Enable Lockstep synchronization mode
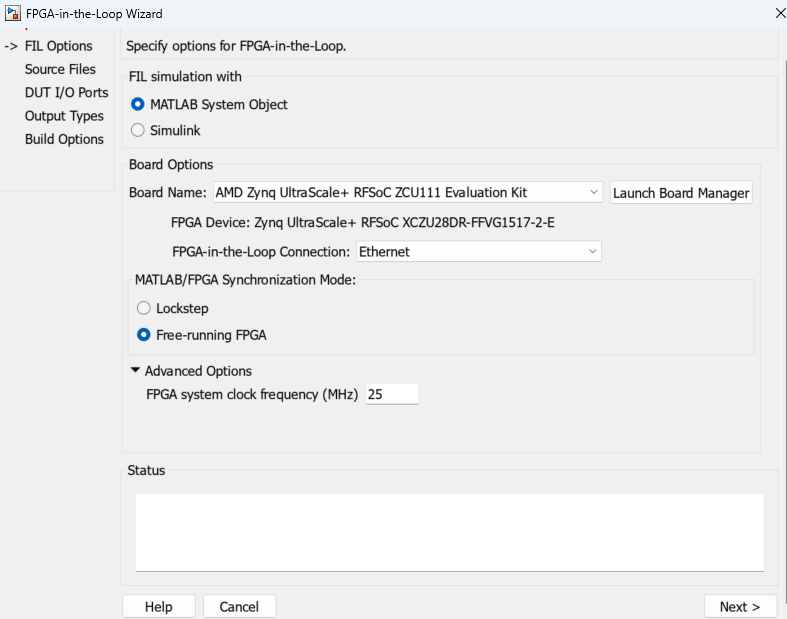787x619 pixels. (x=144, y=309)
